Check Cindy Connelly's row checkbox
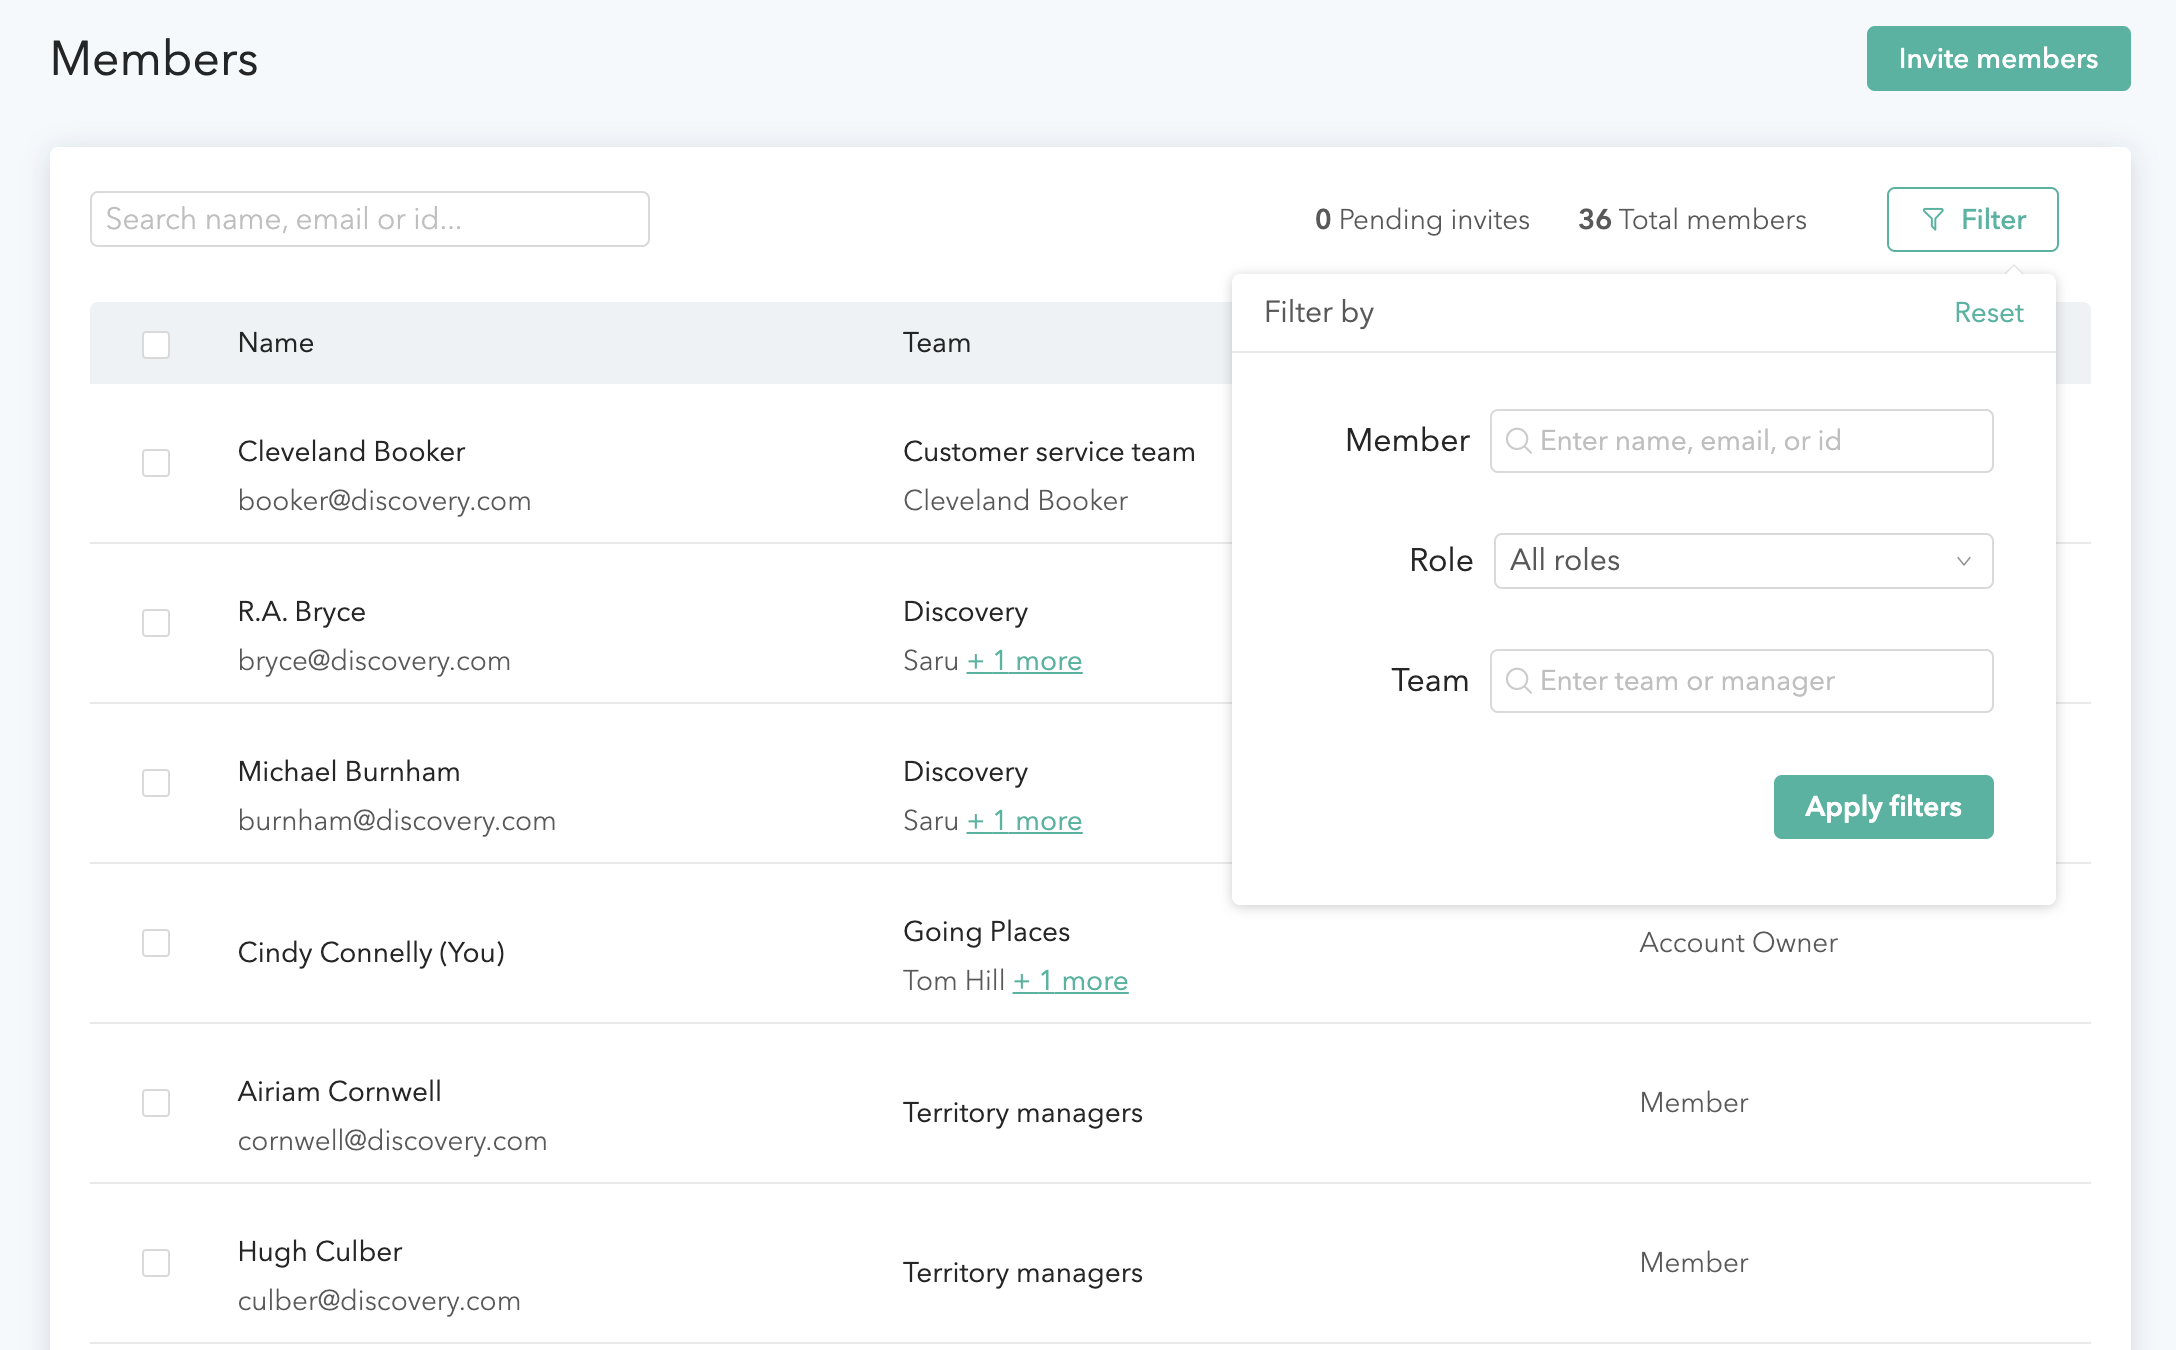 pos(156,943)
